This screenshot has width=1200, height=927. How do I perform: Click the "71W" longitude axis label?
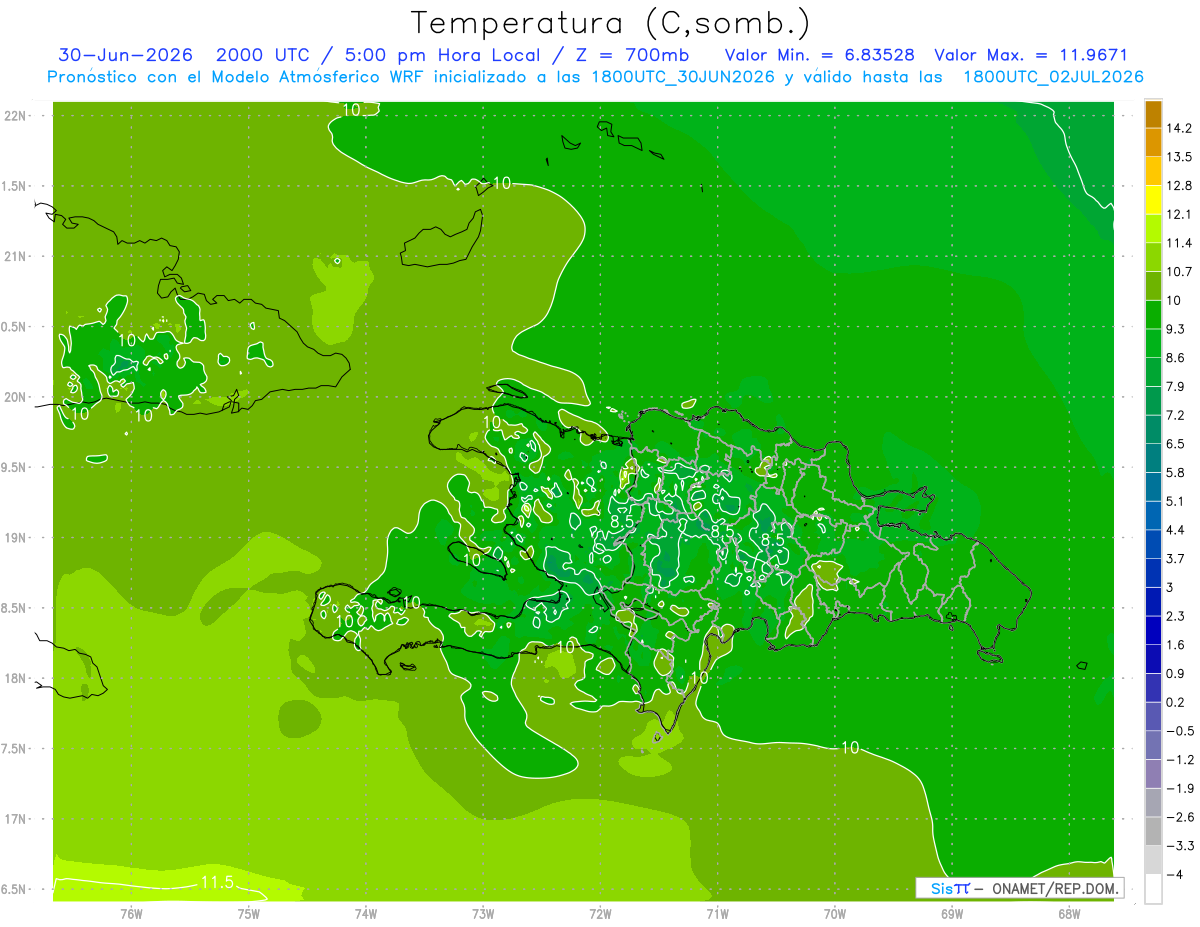[x=717, y=915]
